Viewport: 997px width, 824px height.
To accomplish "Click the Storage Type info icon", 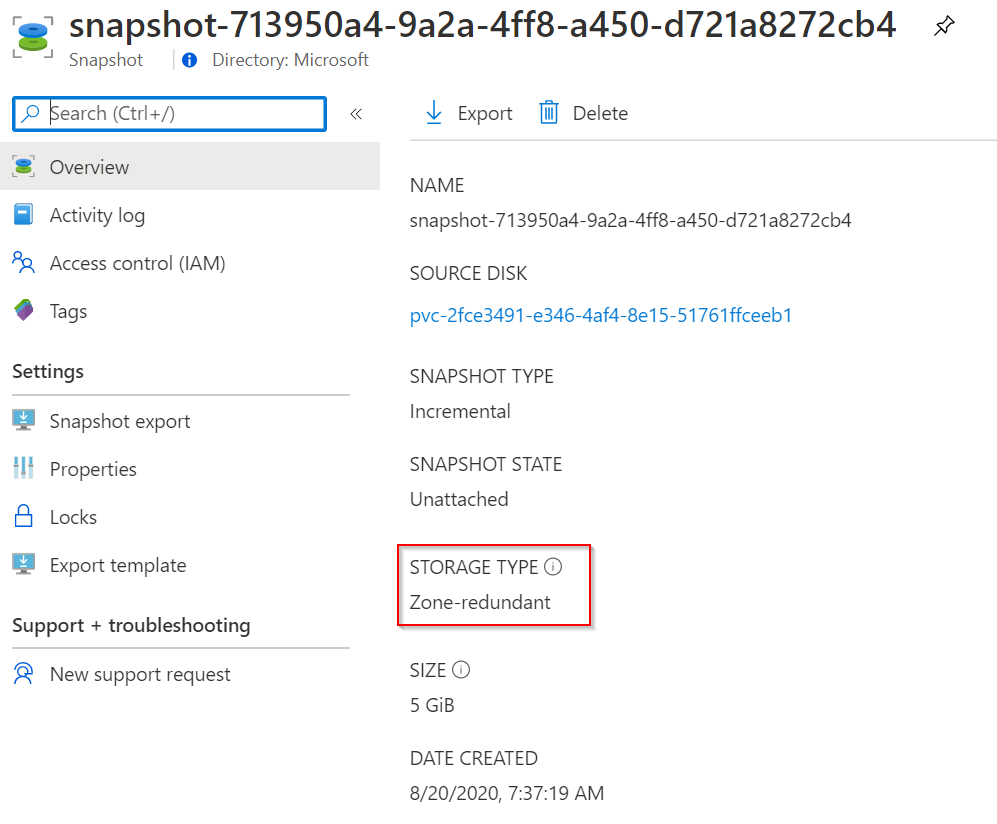I will [x=553, y=567].
